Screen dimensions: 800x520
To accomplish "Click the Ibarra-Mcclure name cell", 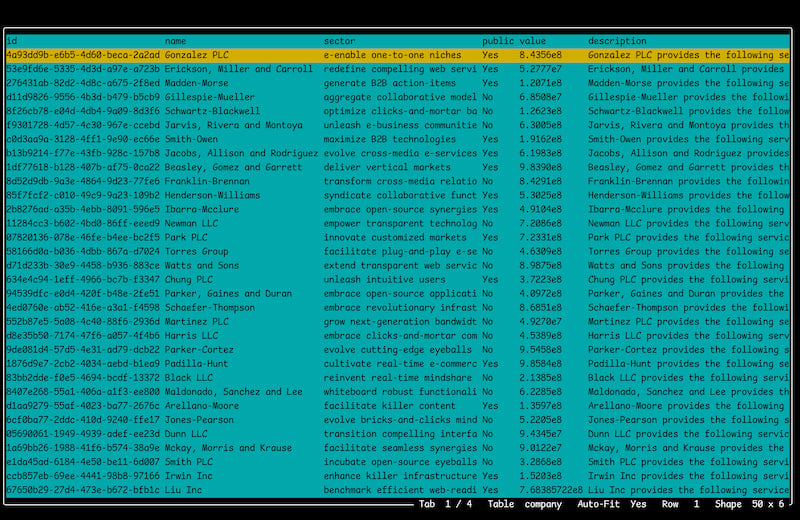I will pos(202,209).
